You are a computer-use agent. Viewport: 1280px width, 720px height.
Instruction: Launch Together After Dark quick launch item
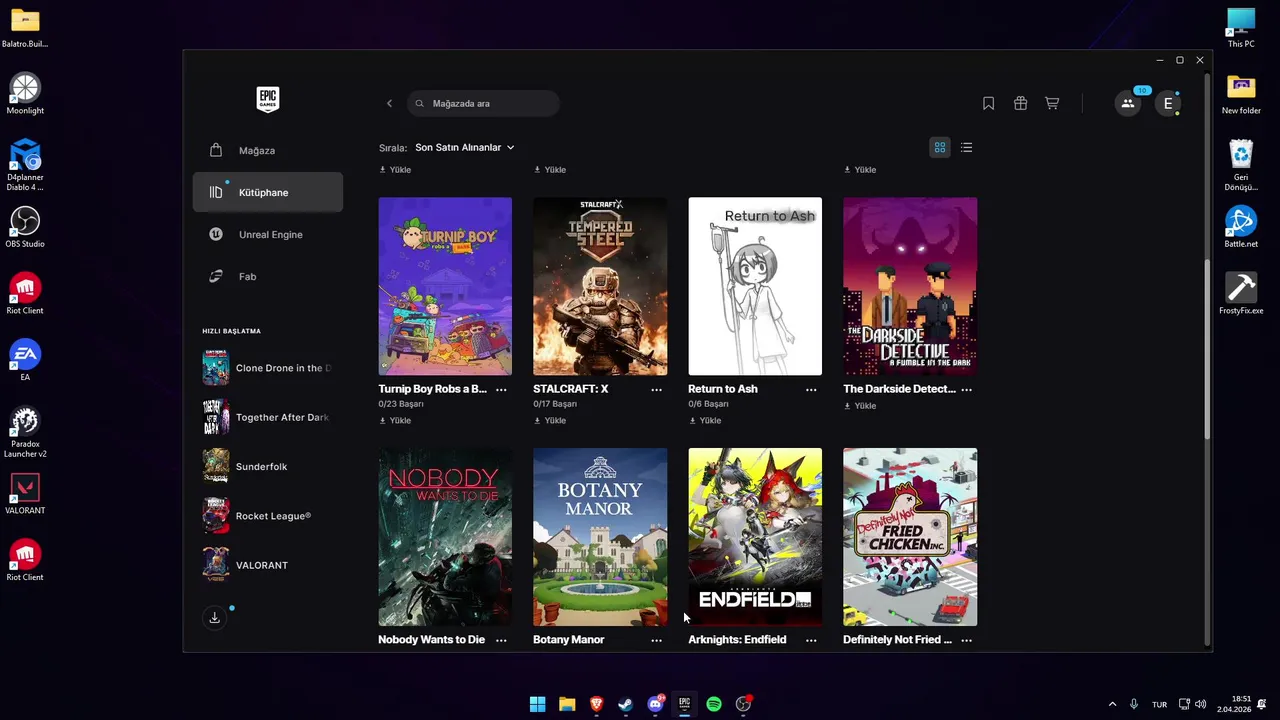(268, 417)
